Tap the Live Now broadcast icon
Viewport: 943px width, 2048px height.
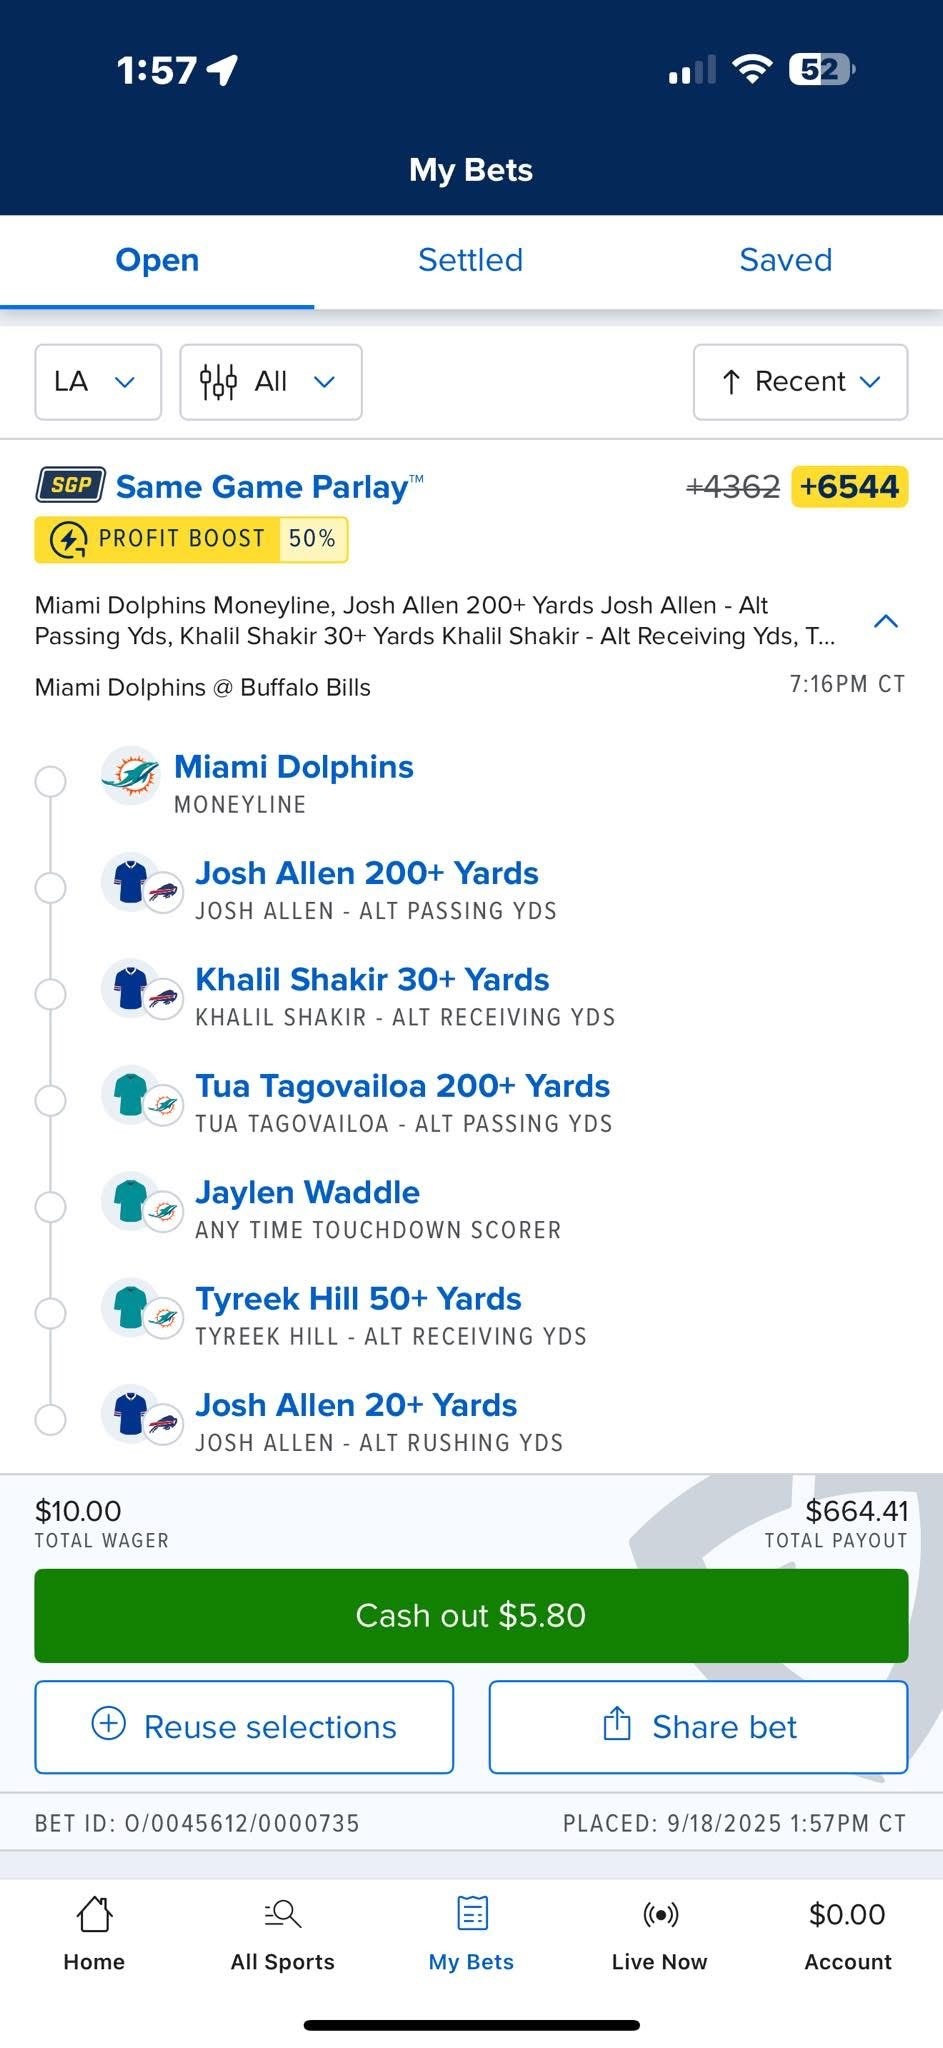click(660, 1914)
